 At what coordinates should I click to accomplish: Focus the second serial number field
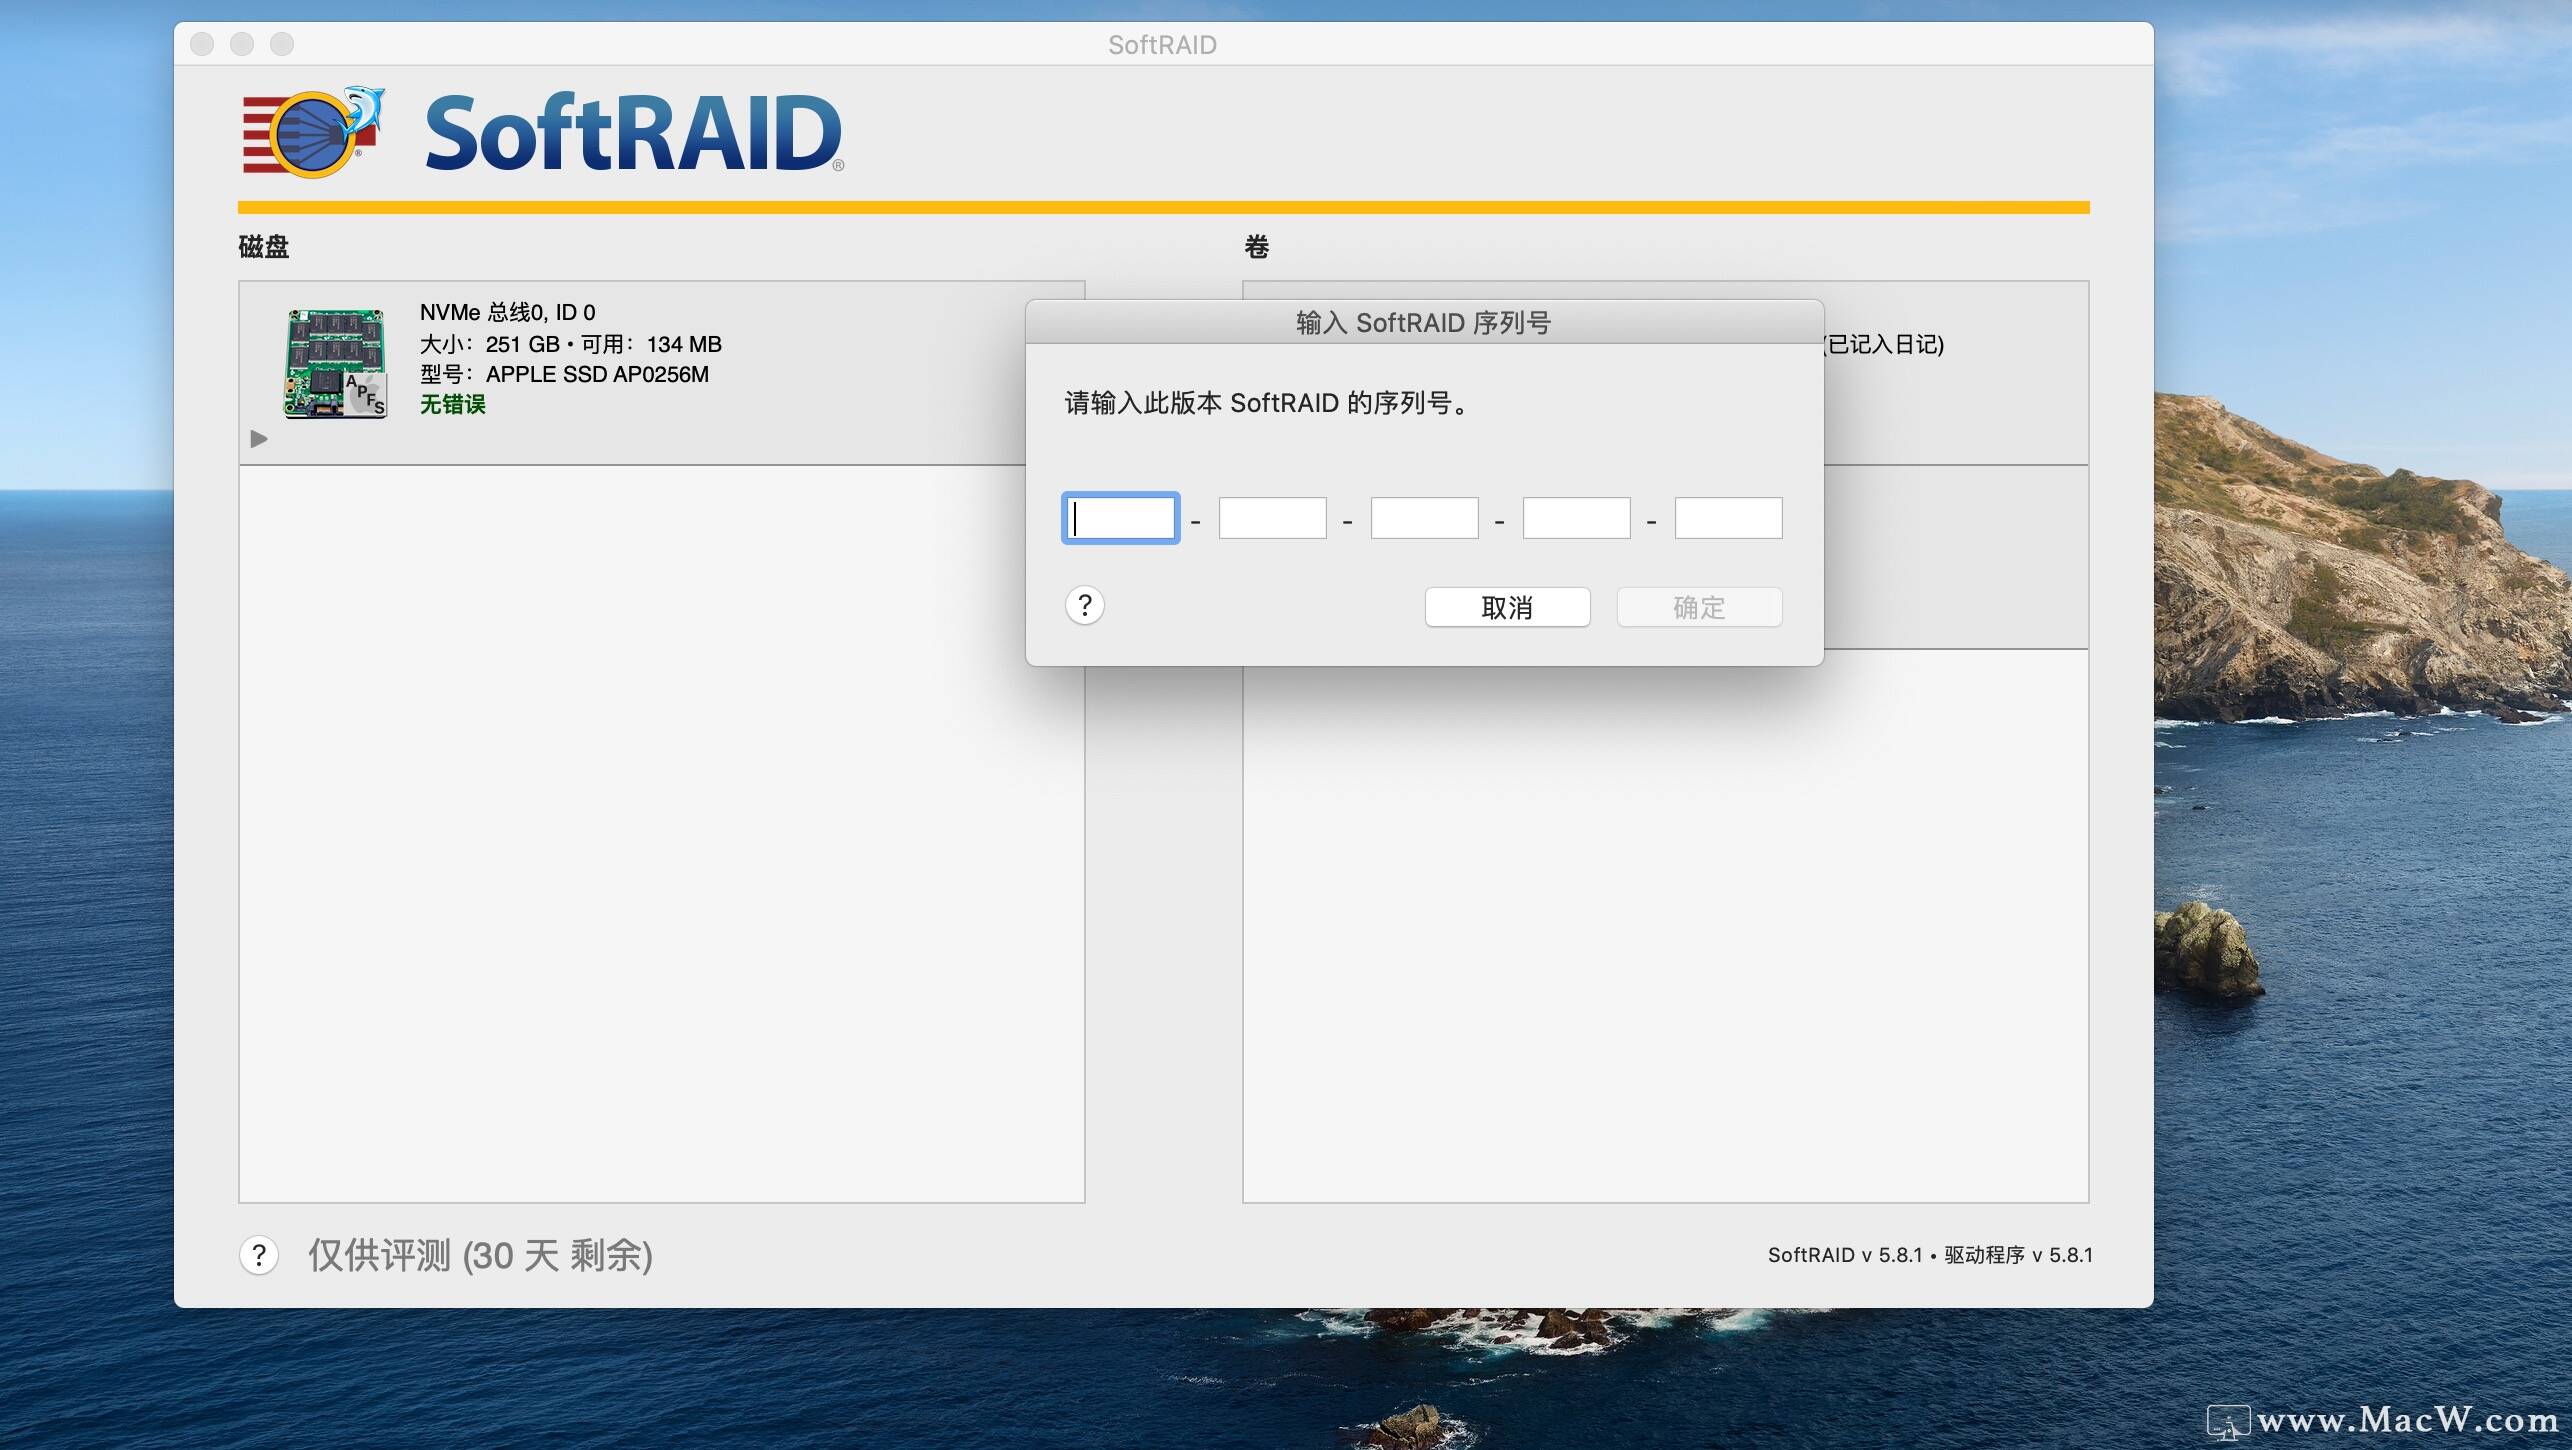1272,518
